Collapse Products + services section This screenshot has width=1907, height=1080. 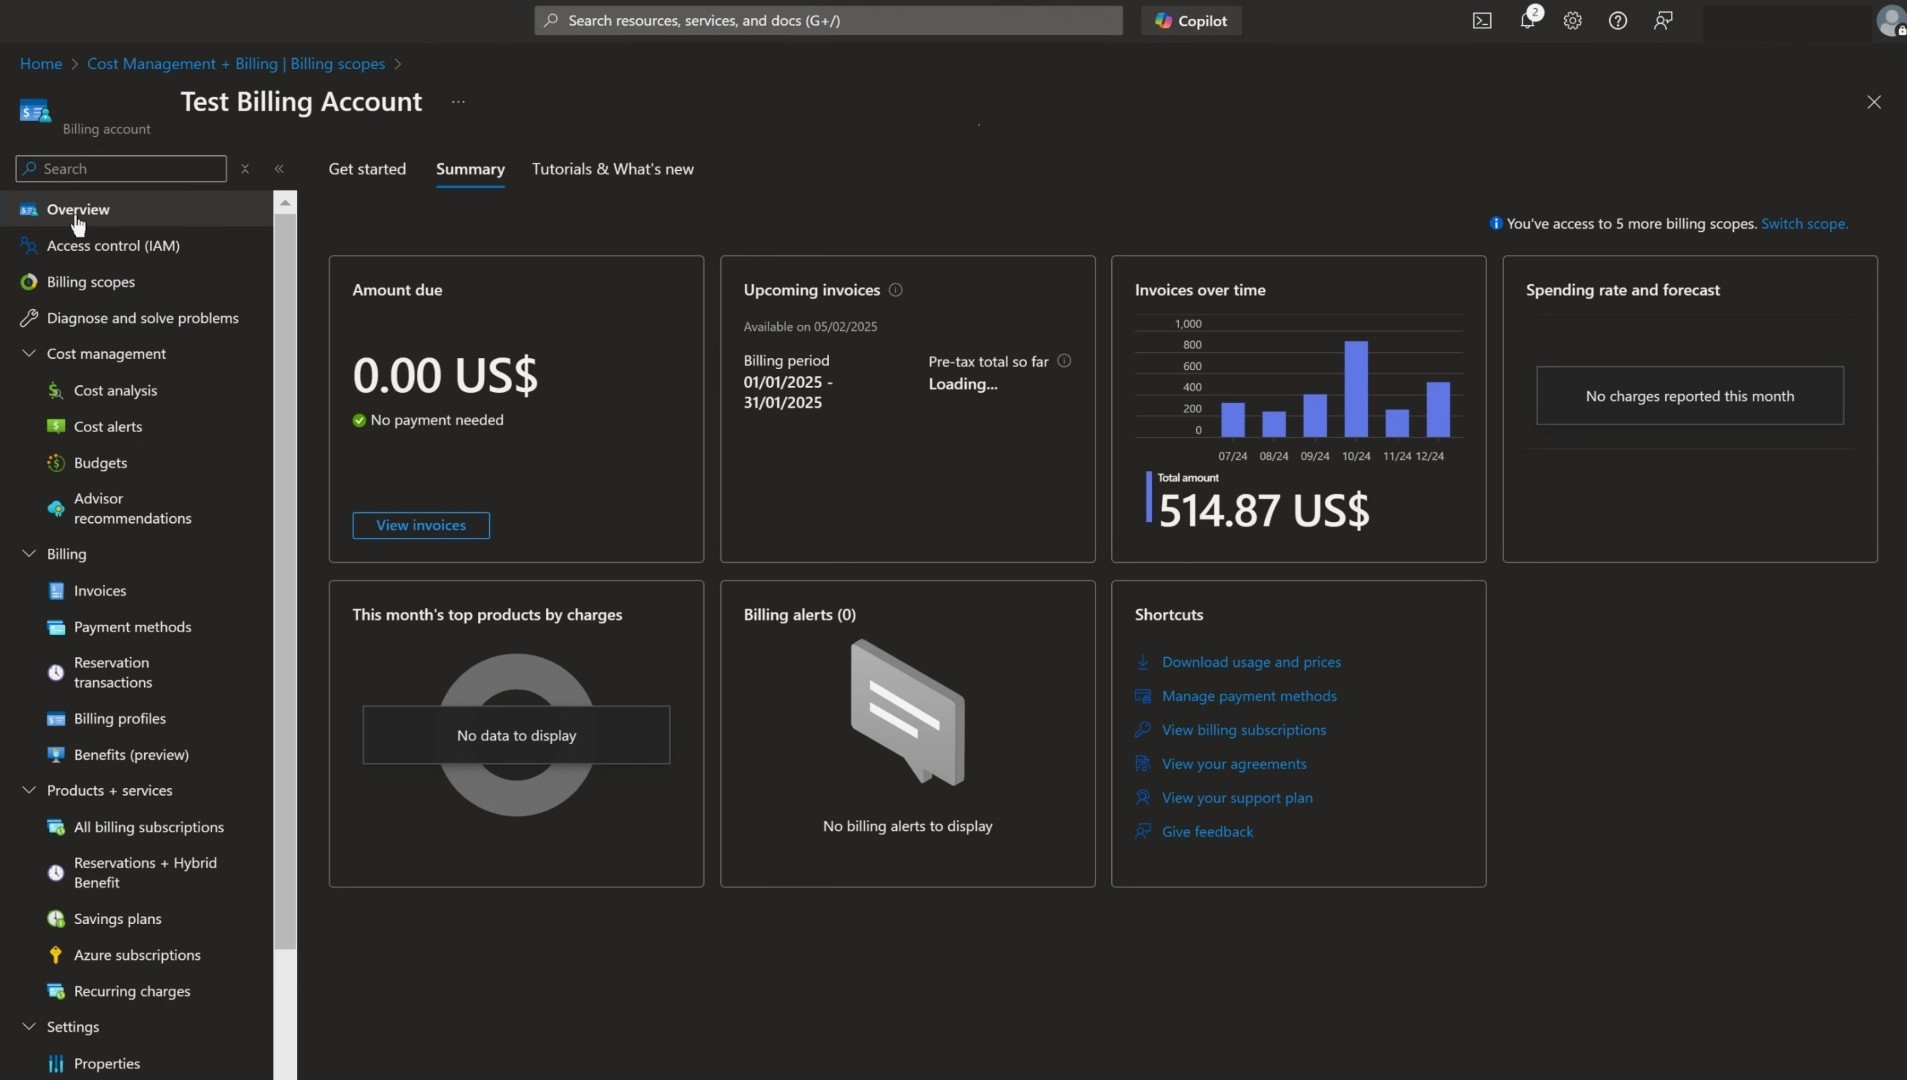pos(29,790)
